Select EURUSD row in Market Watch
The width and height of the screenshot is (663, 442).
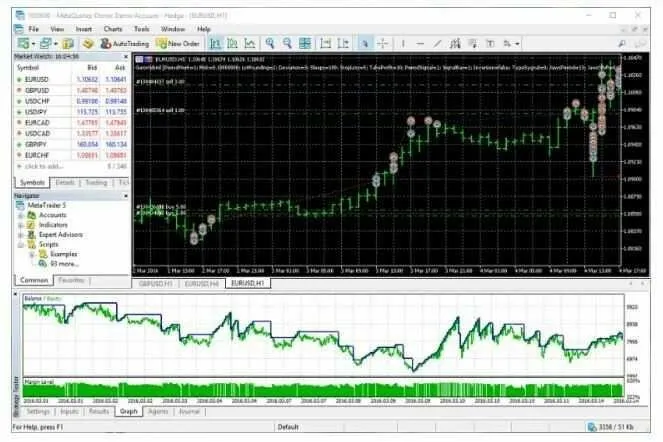coord(71,79)
